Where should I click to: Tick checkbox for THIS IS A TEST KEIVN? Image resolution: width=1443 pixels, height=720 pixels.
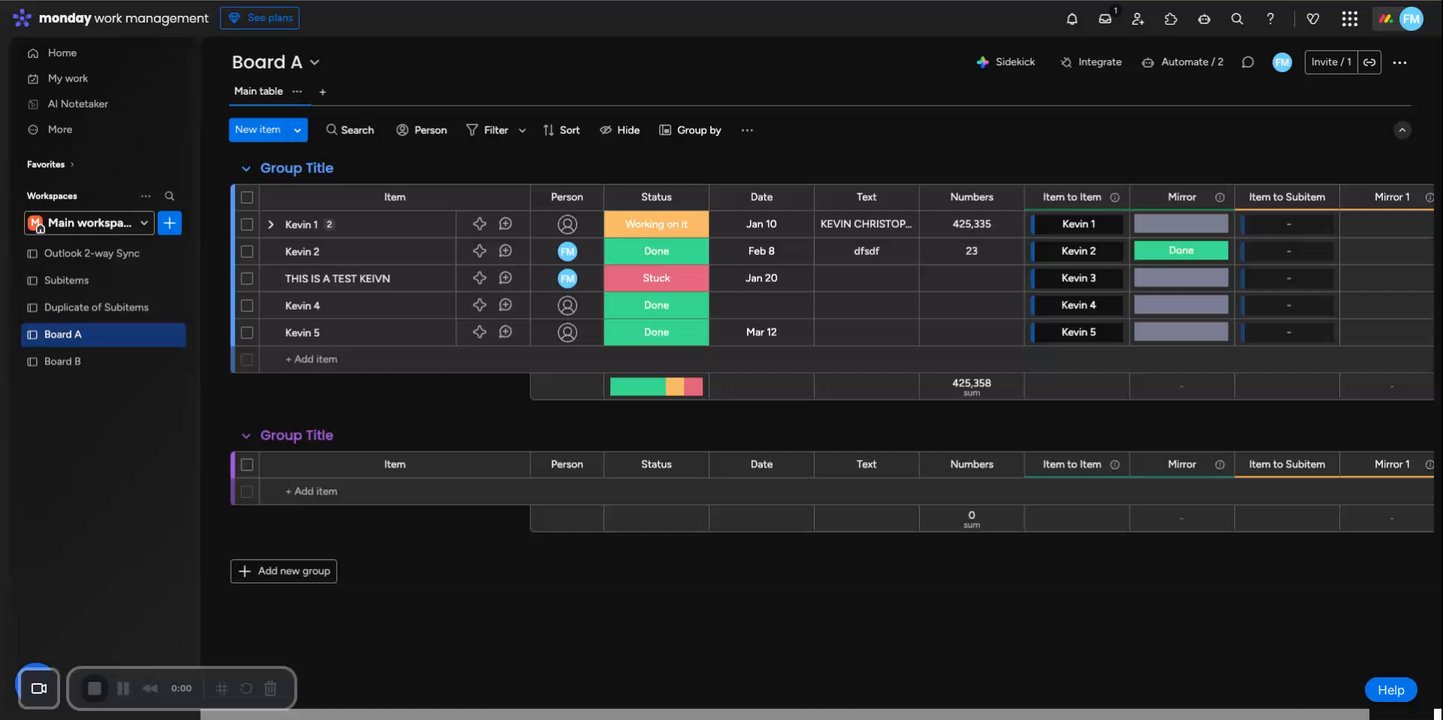pyautogui.click(x=247, y=279)
